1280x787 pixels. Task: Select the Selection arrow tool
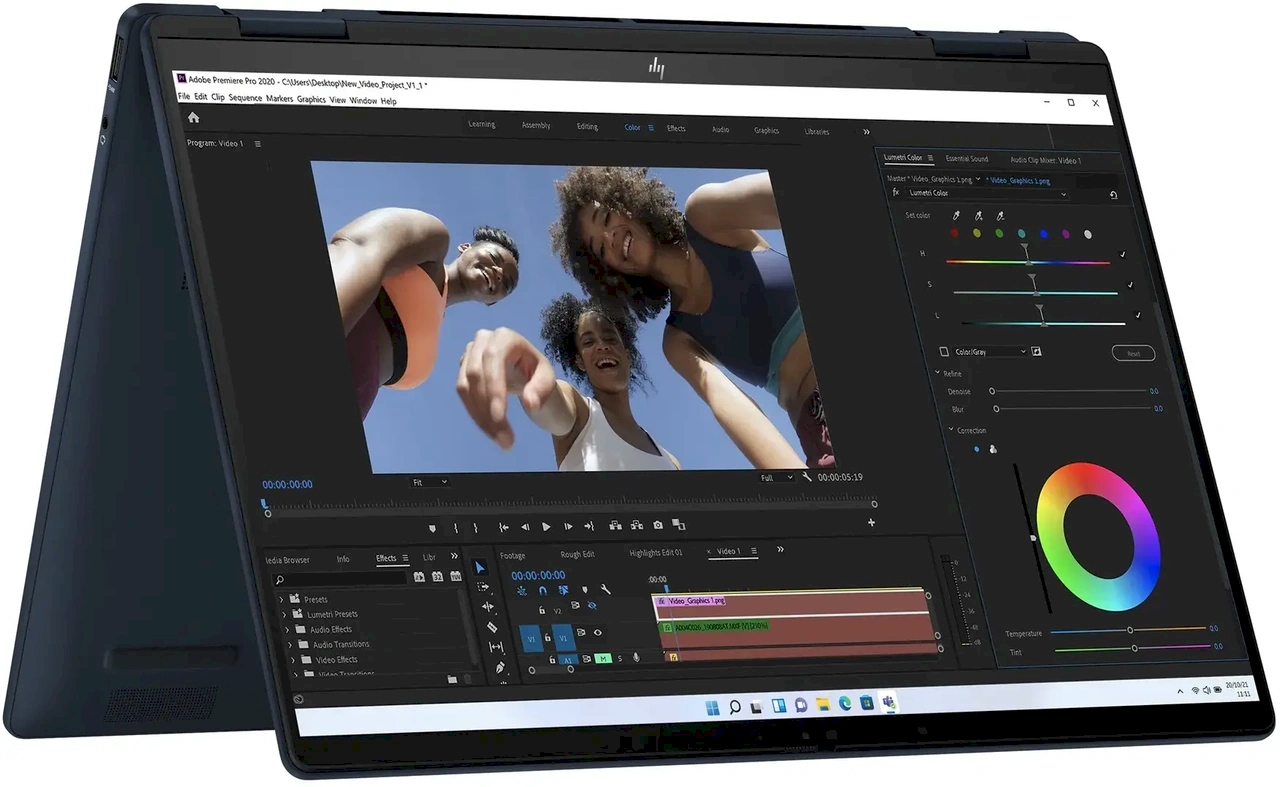pyautogui.click(x=480, y=568)
